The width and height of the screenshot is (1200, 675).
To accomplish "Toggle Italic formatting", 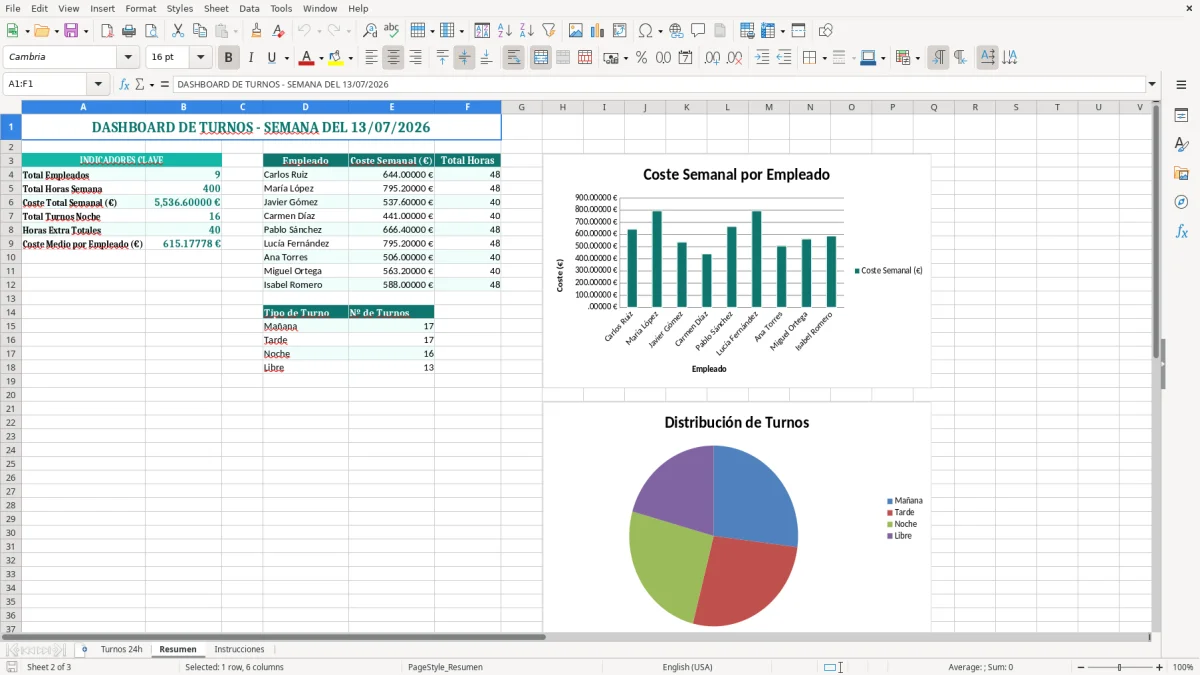I will 251,58.
